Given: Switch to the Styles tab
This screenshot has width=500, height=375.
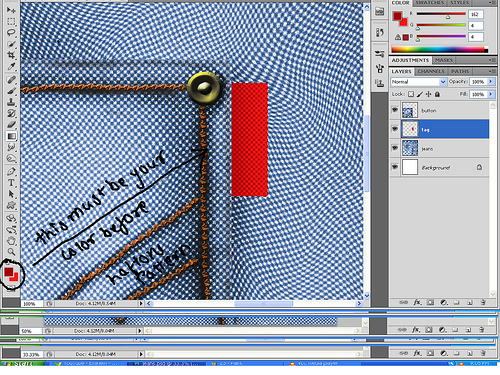Looking at the screenshot, I should [459, 3].
